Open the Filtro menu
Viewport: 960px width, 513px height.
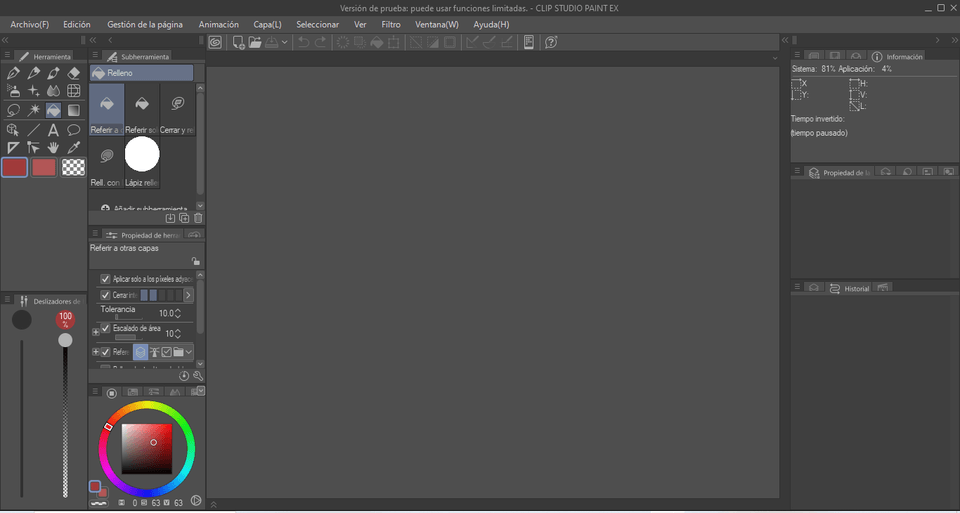click(391, 24)
